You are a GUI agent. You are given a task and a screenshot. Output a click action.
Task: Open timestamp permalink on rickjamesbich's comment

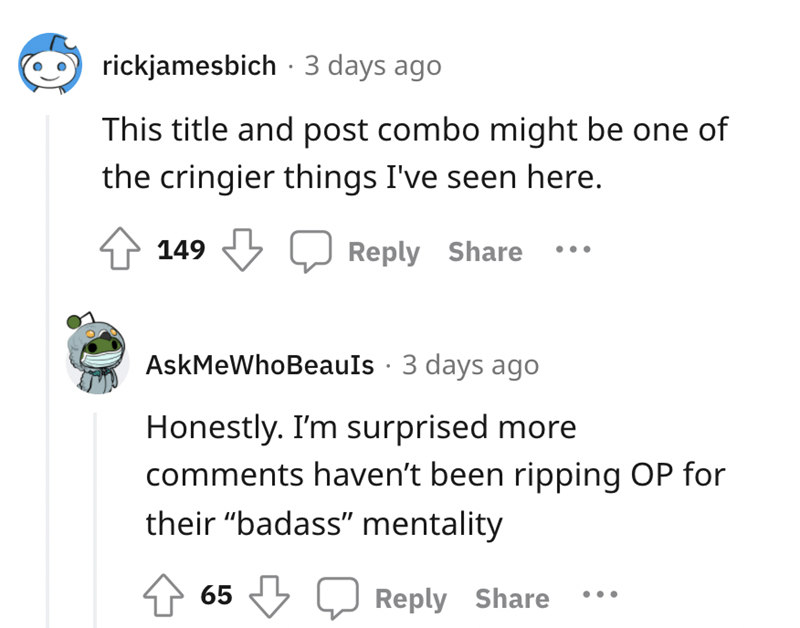tap(372, 66)
